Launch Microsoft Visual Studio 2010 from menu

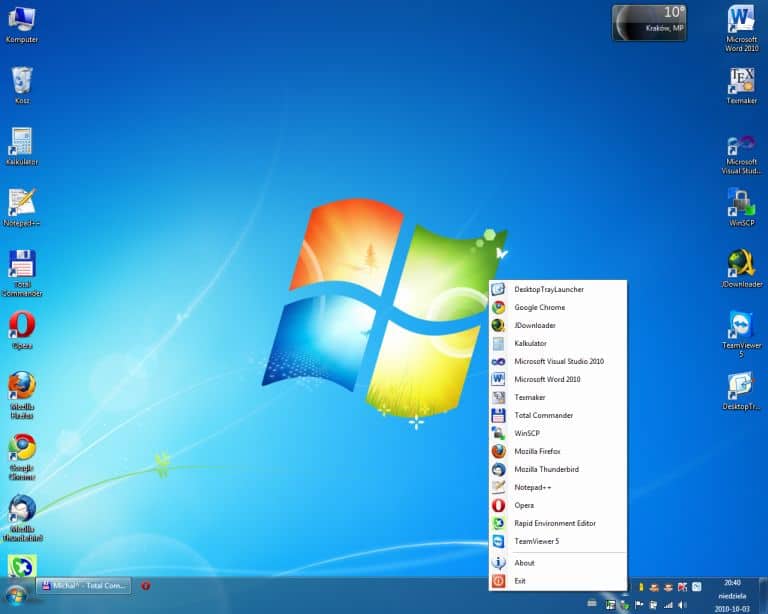pyautogui.click(x=558, y=361)
